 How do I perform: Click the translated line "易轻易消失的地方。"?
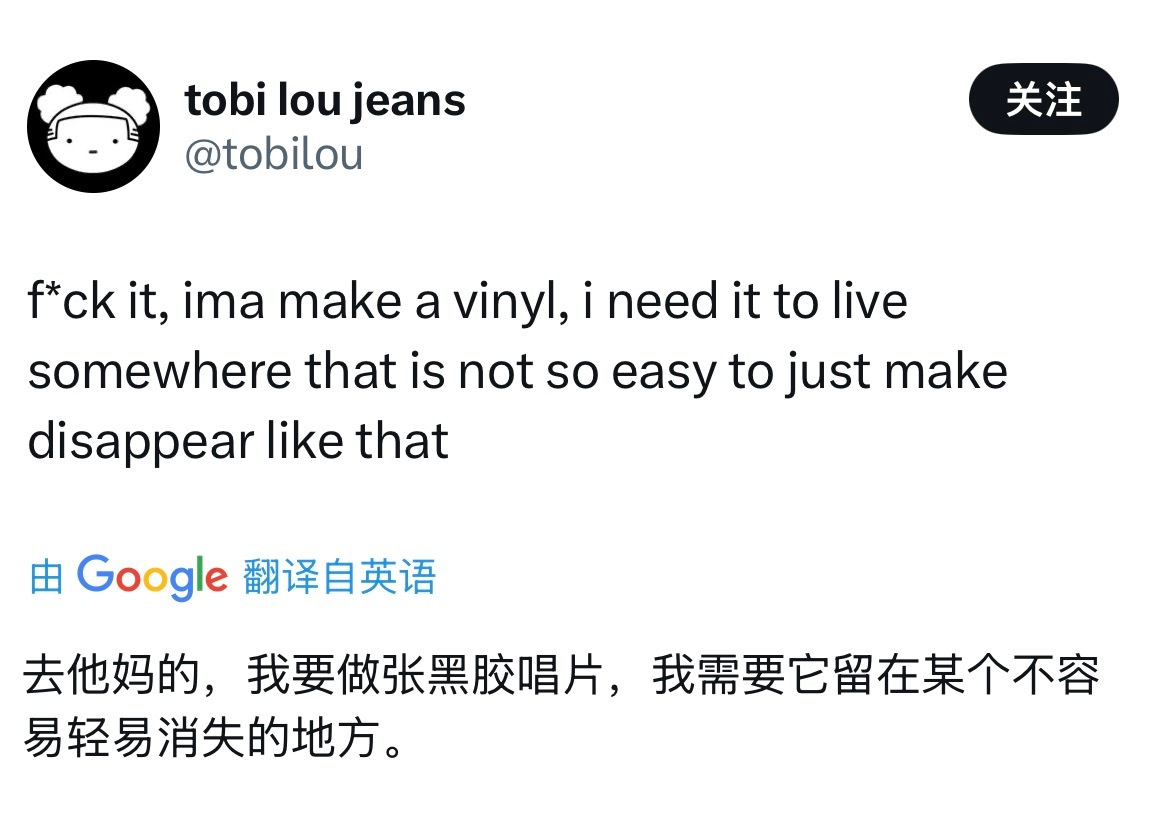(x=215, y=738)
